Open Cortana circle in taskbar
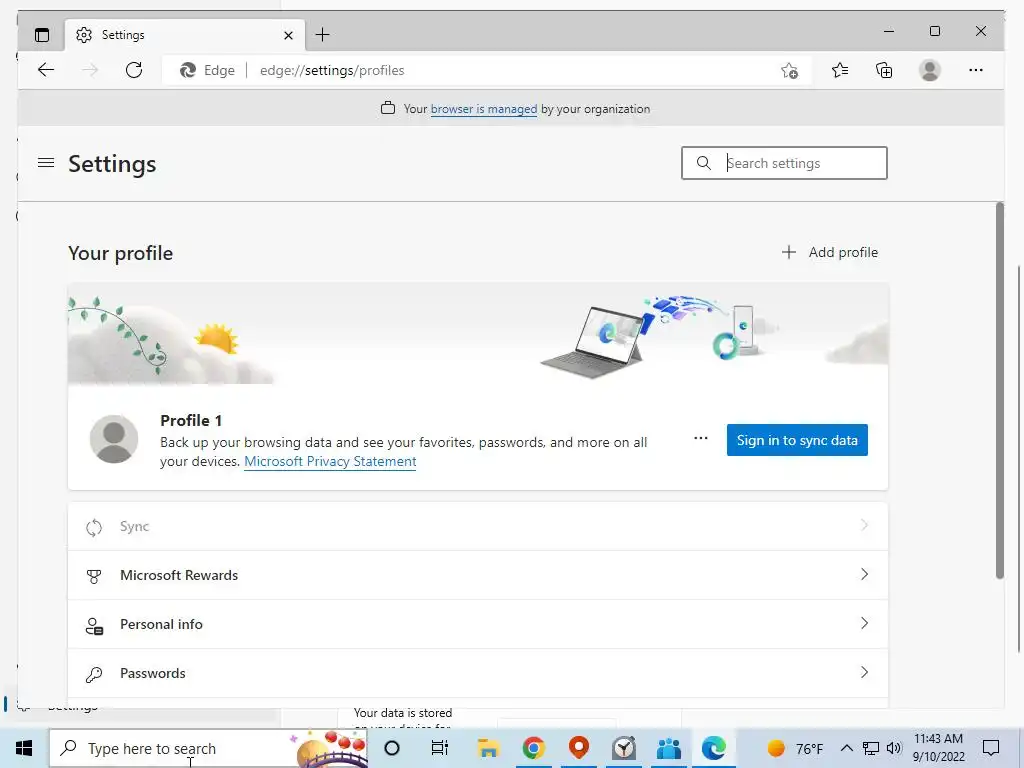The width and height of the screenshot is (1024, 768). (x=392, y=748)
